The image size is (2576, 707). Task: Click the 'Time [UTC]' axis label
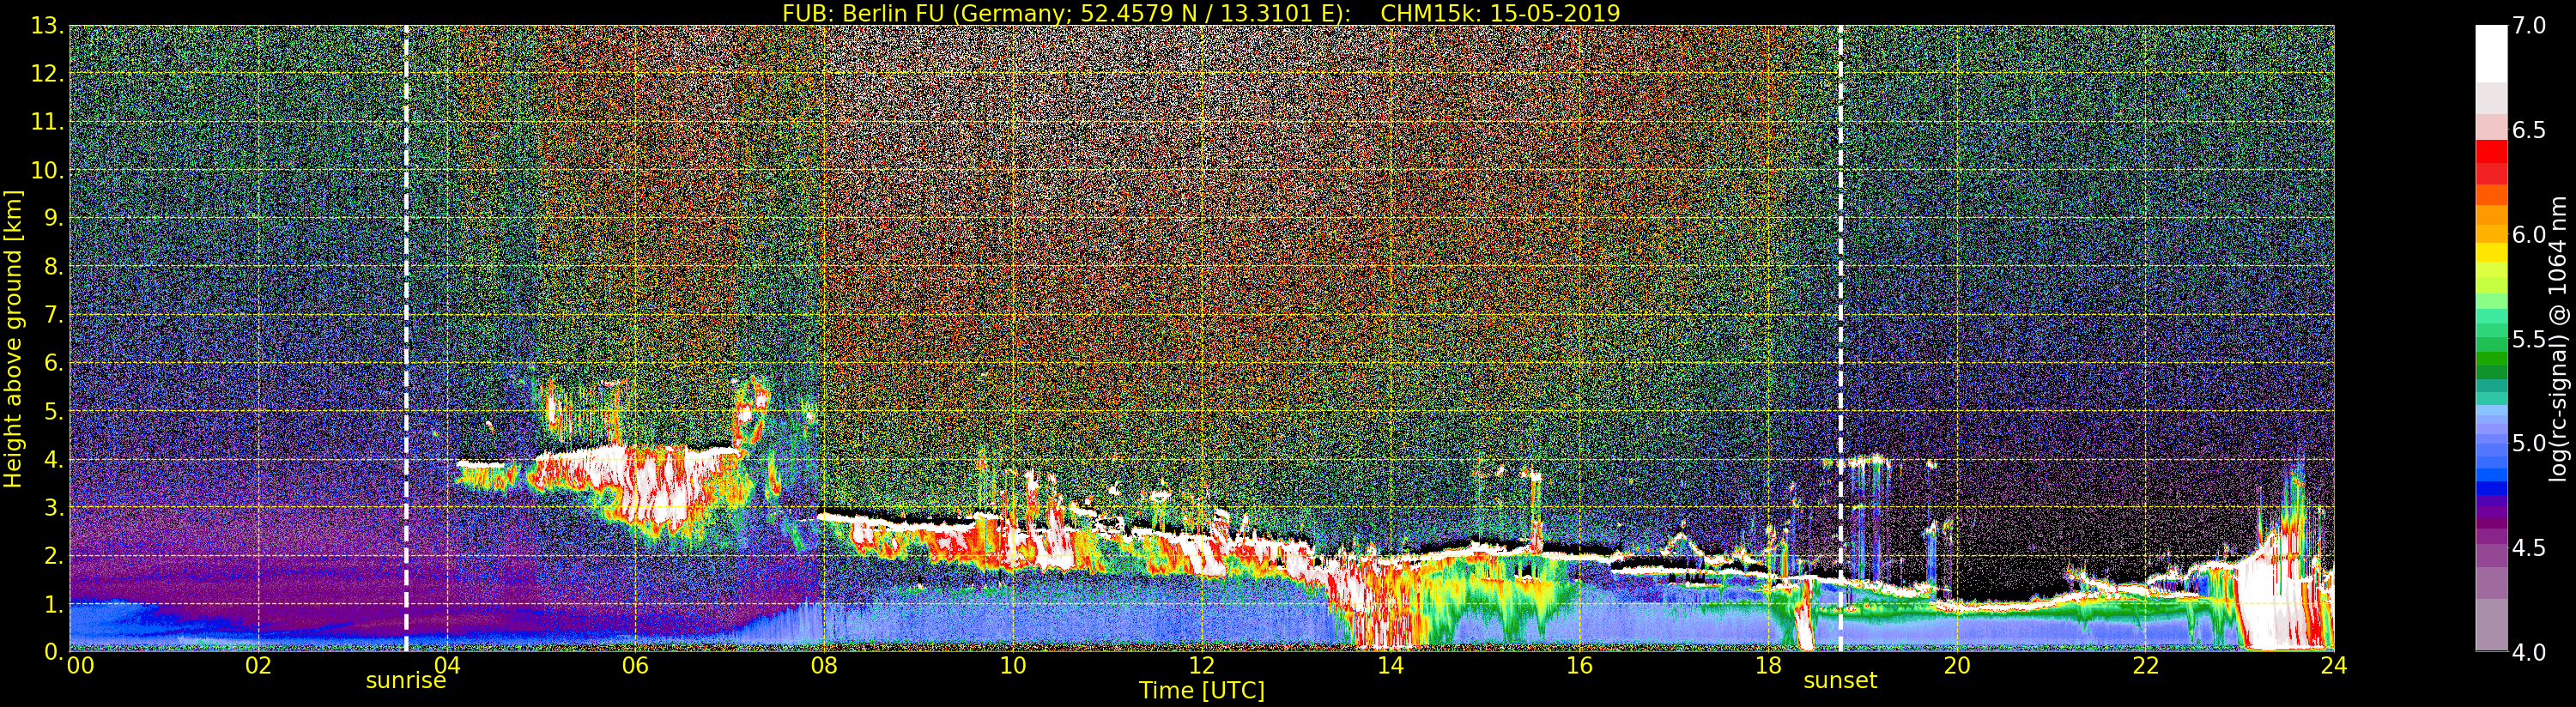pyautogui.click(x=1202, y=691)
